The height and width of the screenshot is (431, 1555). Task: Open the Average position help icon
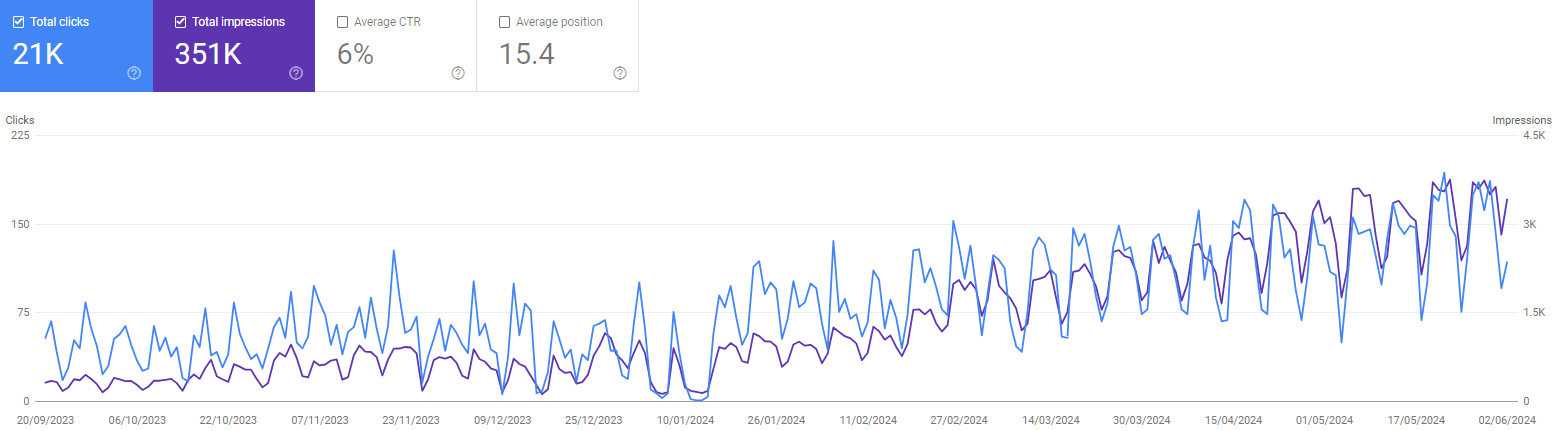pos(620,73)
